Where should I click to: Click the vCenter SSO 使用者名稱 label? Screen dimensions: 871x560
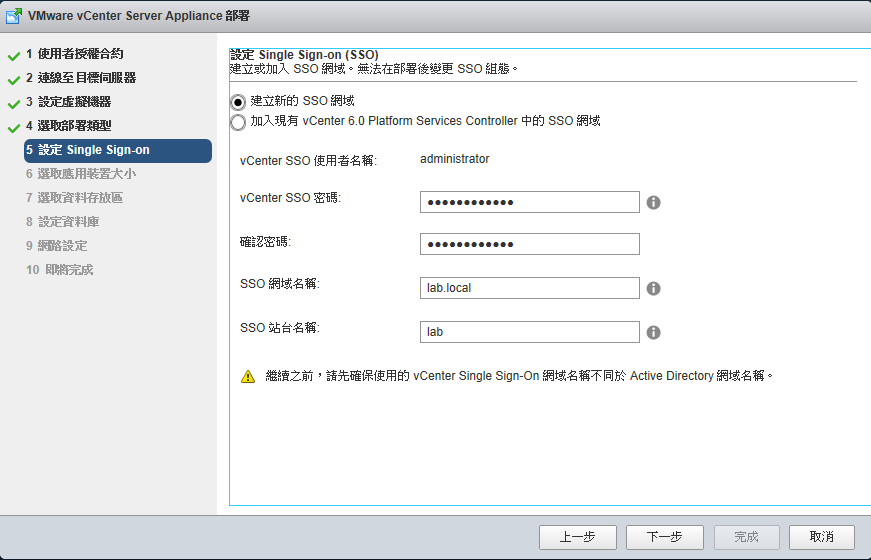click(308, 161)
